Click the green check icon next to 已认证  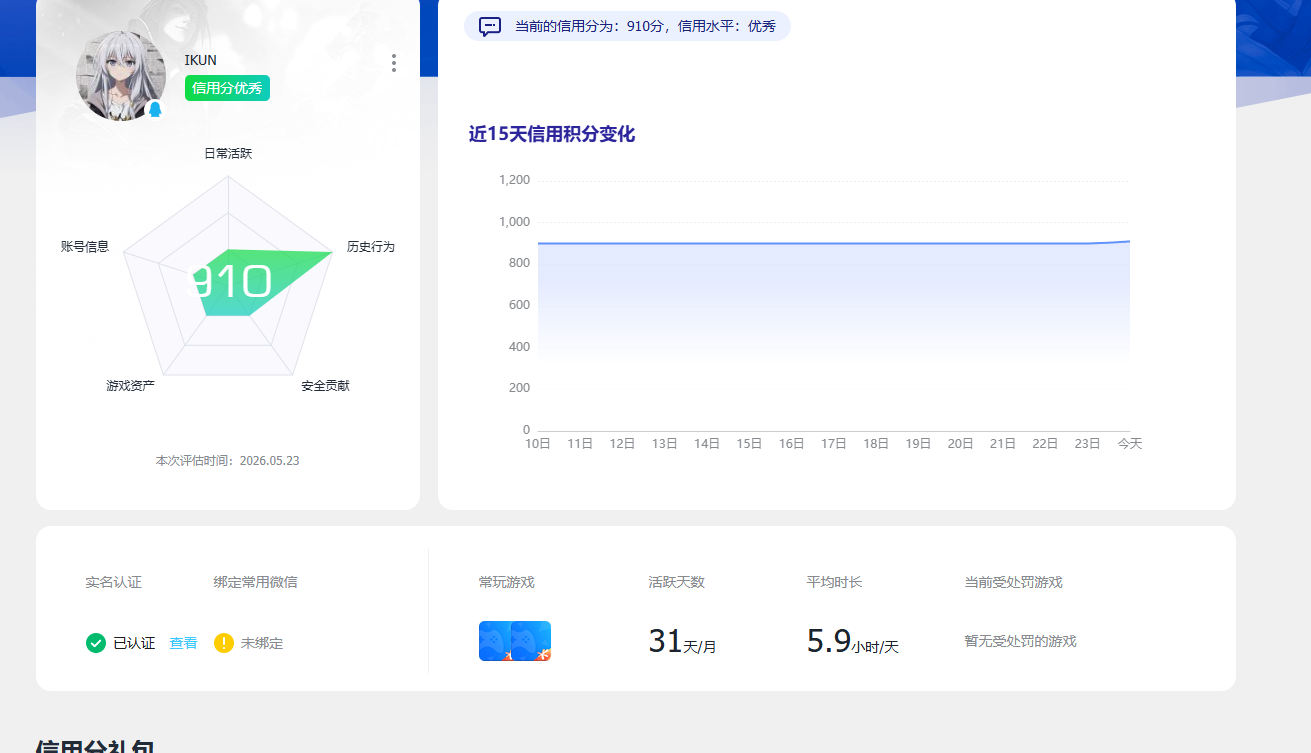point(96,643)
